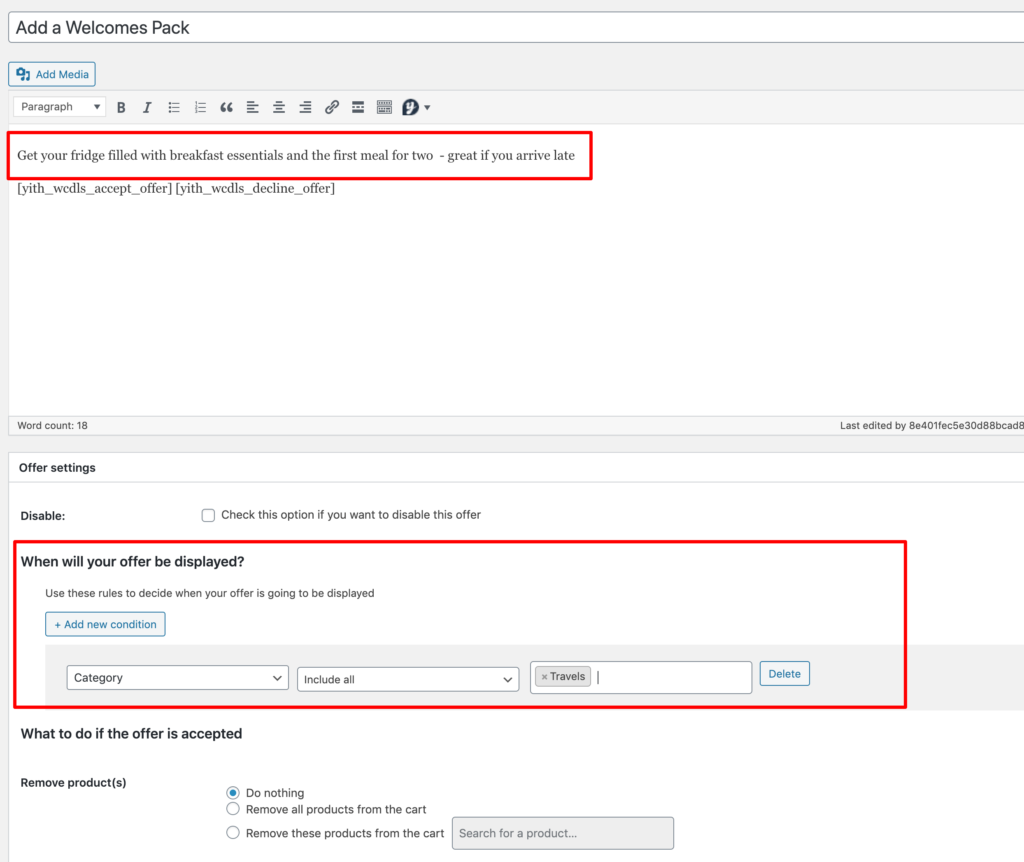
Task: Open the shortcode icon dropdown in toolbar
Action: pyautogui.click(x=416, y=108)
